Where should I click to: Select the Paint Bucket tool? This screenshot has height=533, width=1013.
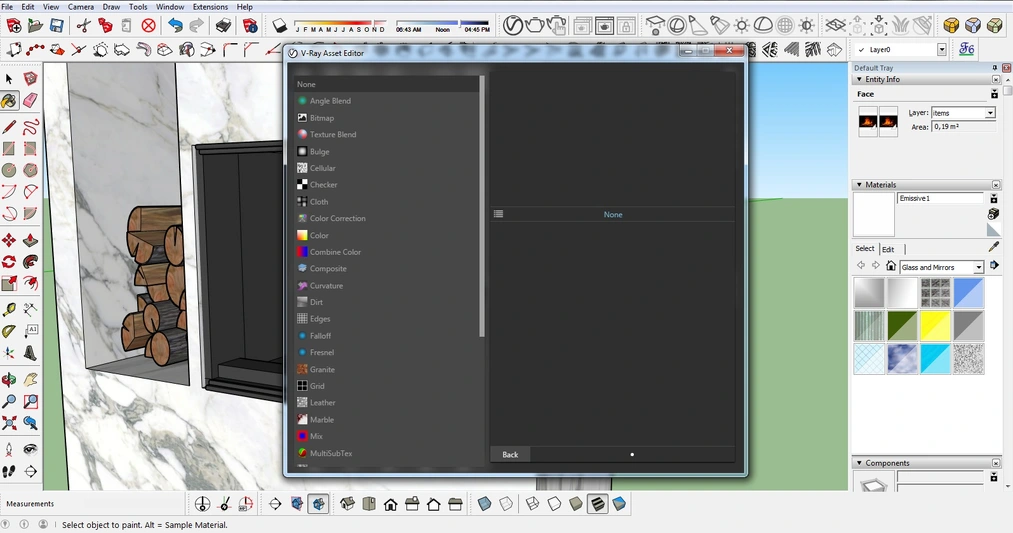point(9,101)
